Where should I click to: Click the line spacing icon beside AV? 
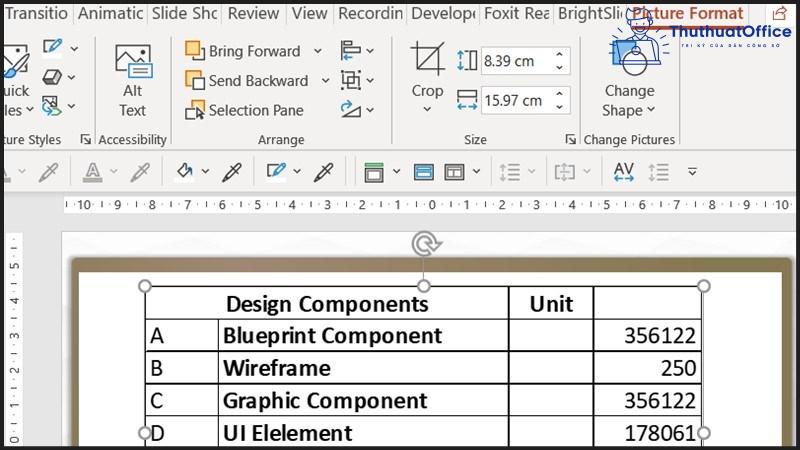(658, 172)
